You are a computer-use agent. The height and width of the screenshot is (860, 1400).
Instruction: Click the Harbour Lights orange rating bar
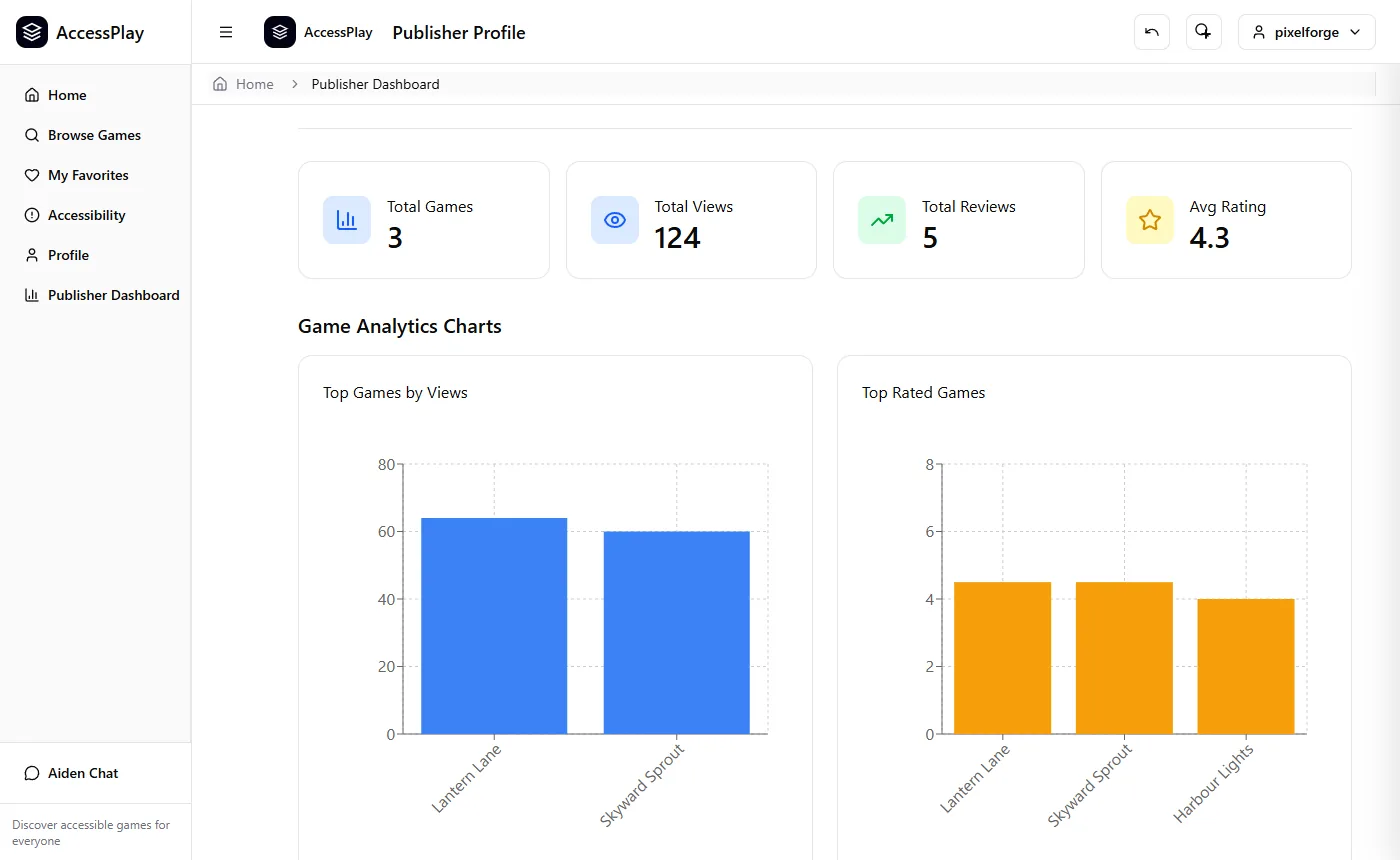click(1246, 667)
